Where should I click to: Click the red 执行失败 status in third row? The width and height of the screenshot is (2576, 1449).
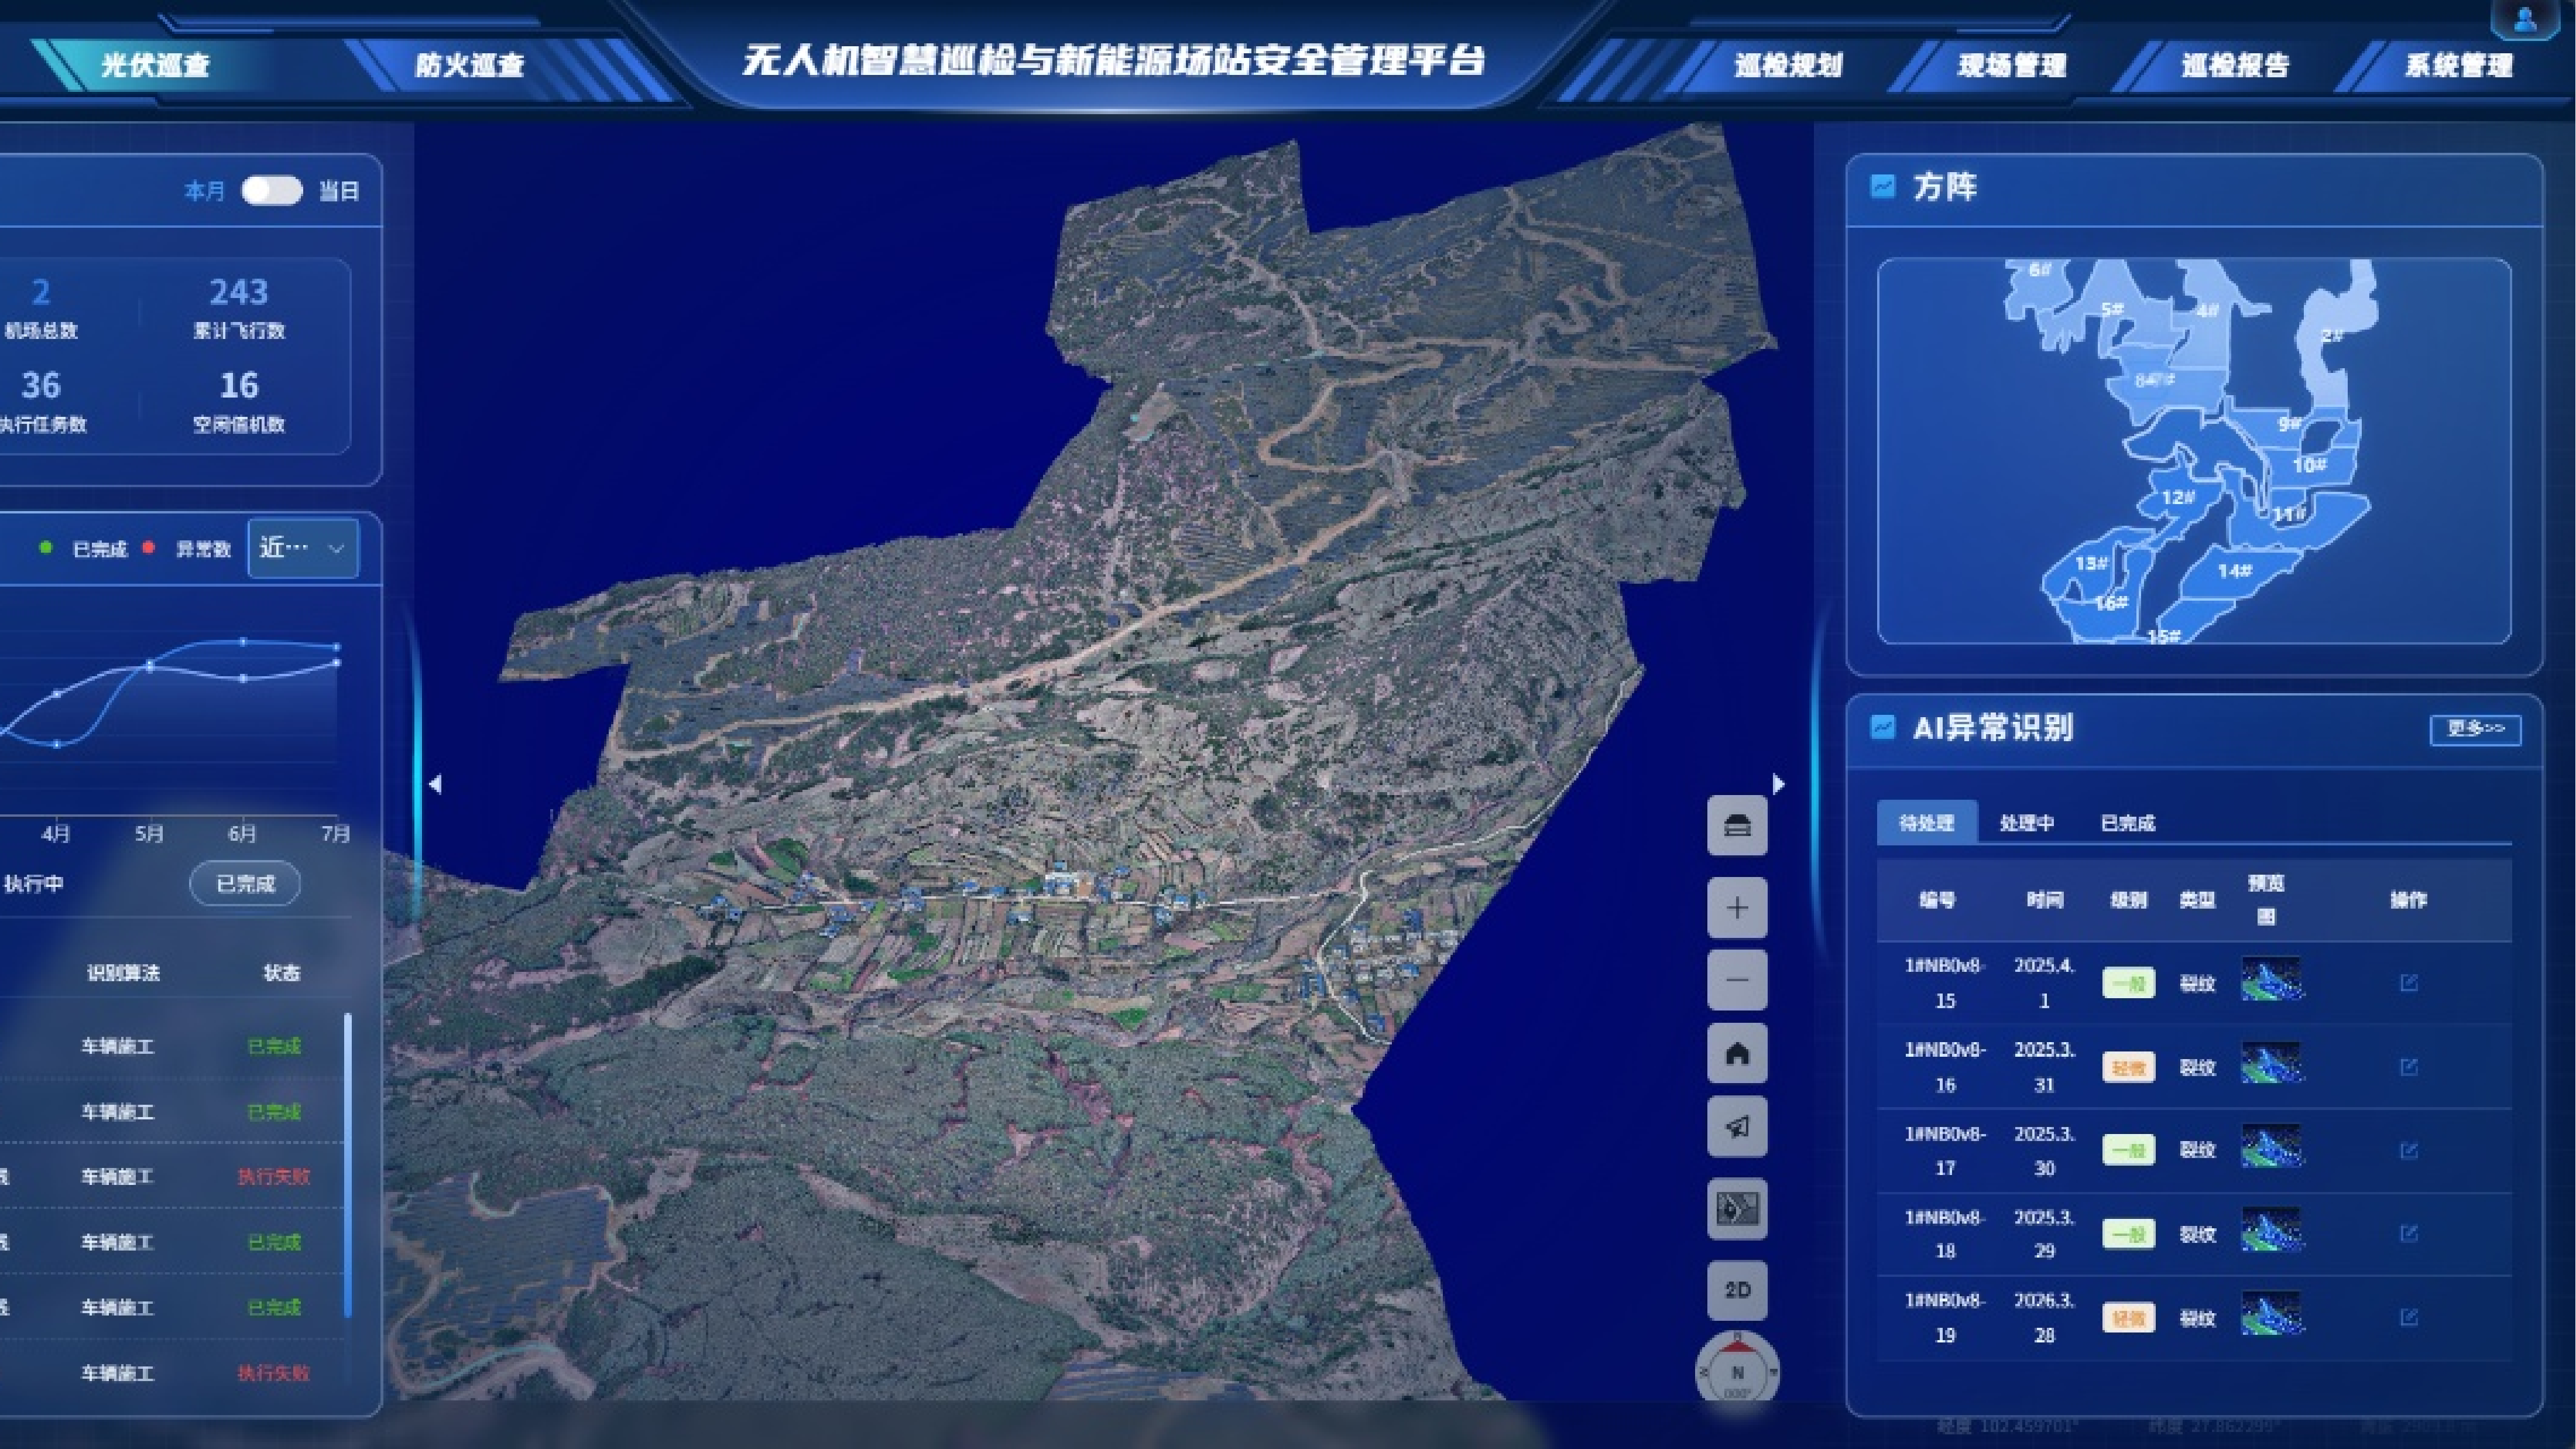coord(273,1176)
